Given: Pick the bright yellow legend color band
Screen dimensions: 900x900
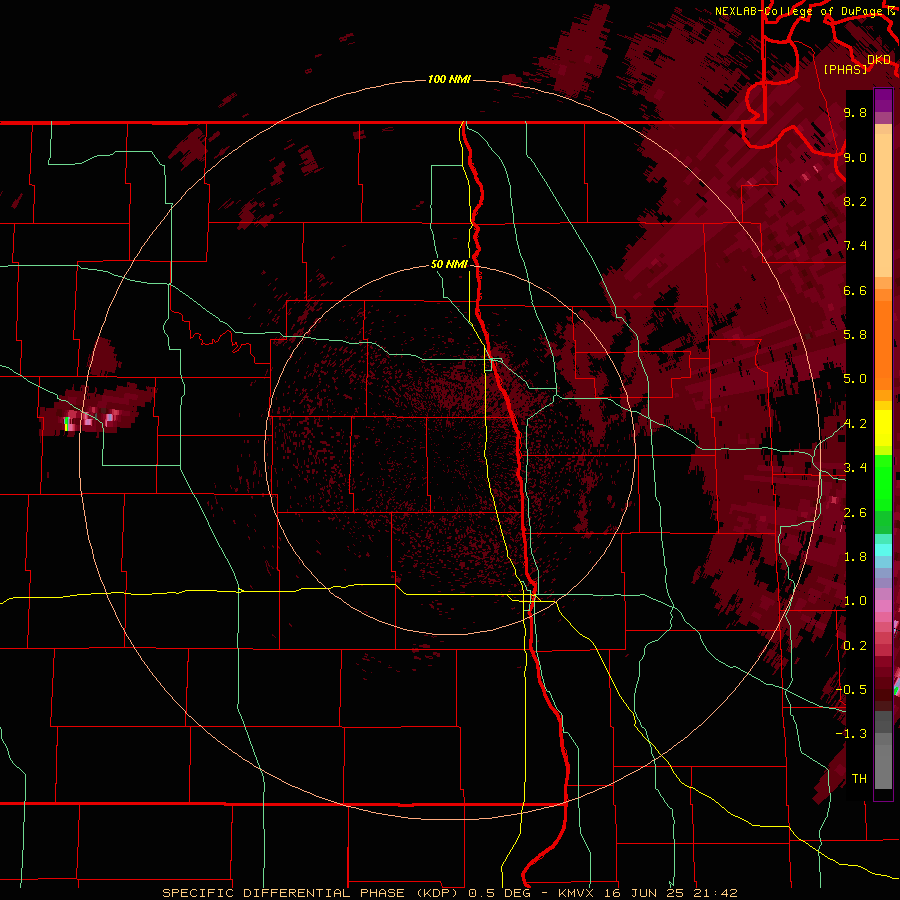Looking at the screenshot, I should [x=883, y=428].
